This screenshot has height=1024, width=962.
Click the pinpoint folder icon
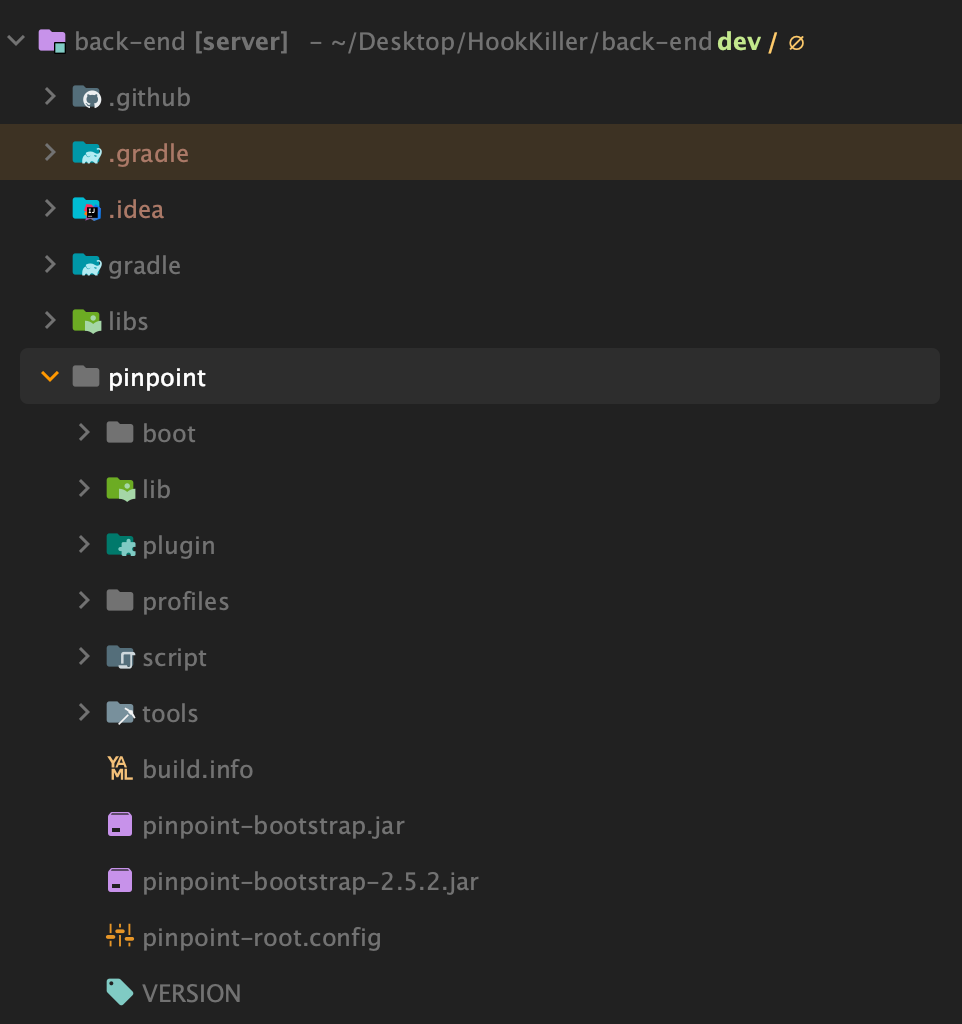tap(86, 377)
